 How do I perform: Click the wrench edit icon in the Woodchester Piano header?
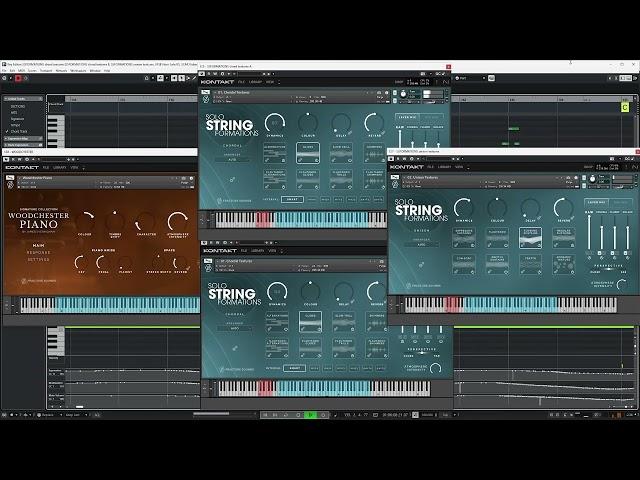pos(10,178)
